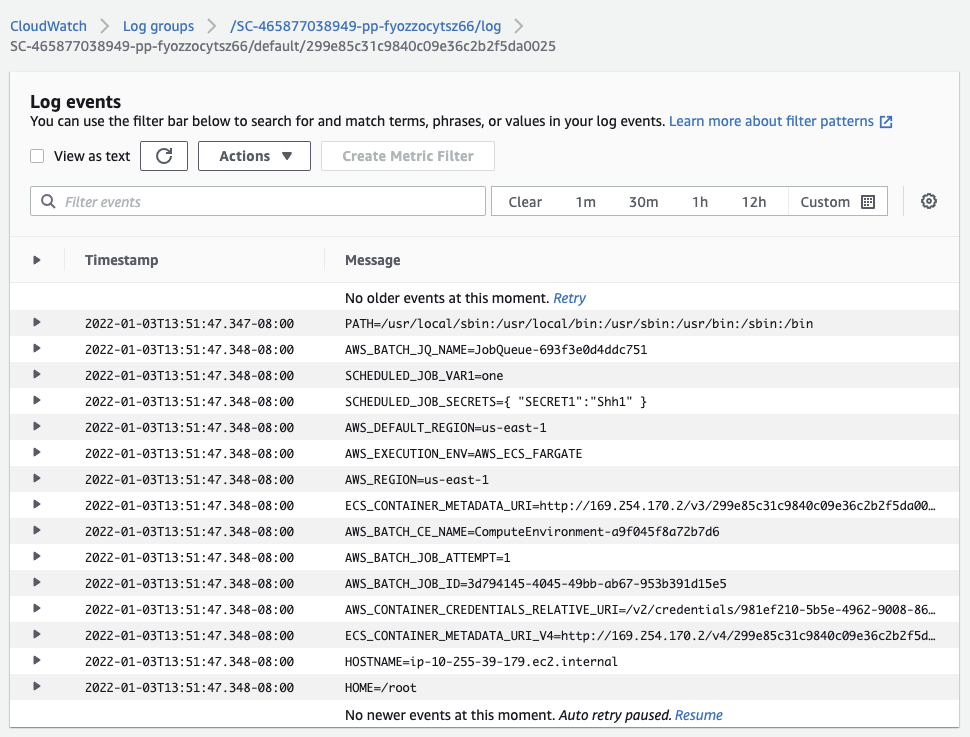
Task: Go to Log groups breadcrumb
Action: 159,26
